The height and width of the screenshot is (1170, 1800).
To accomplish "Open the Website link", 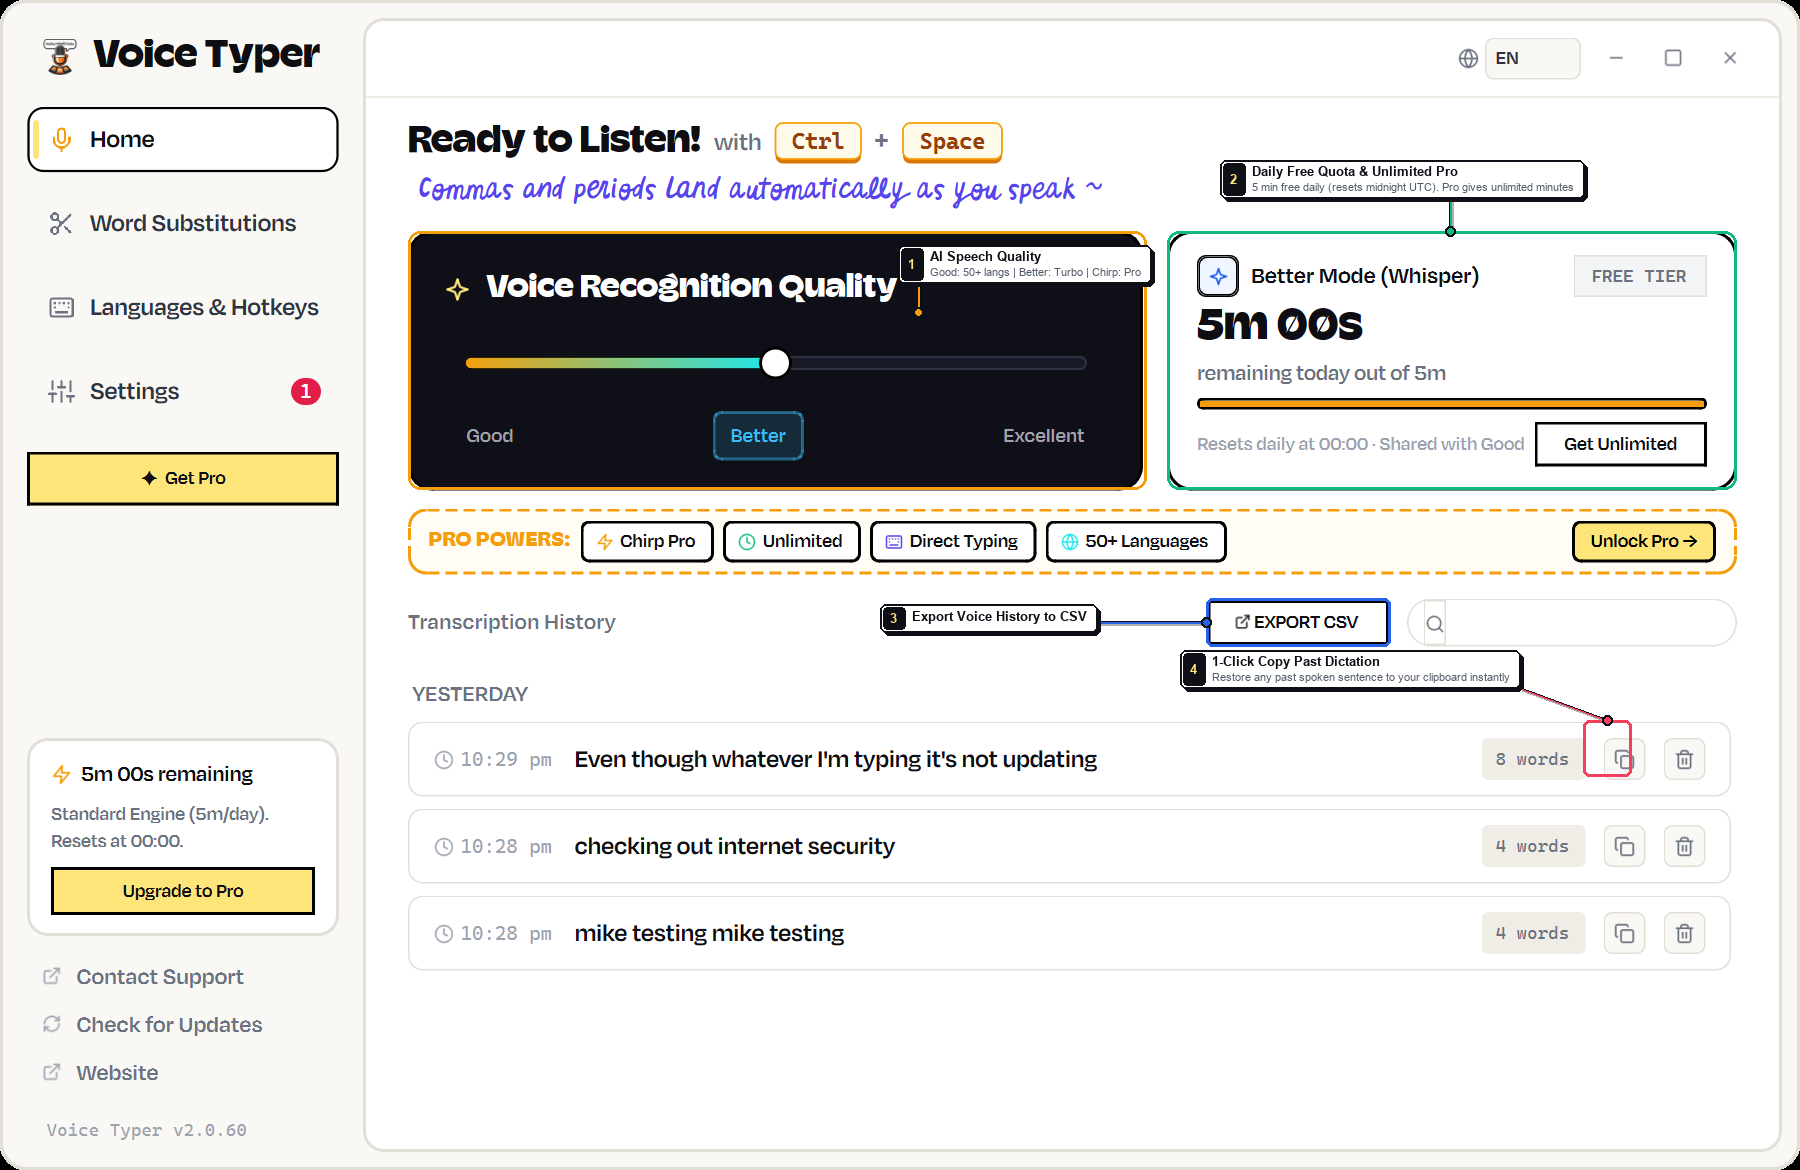I will tap(101, 1073).
